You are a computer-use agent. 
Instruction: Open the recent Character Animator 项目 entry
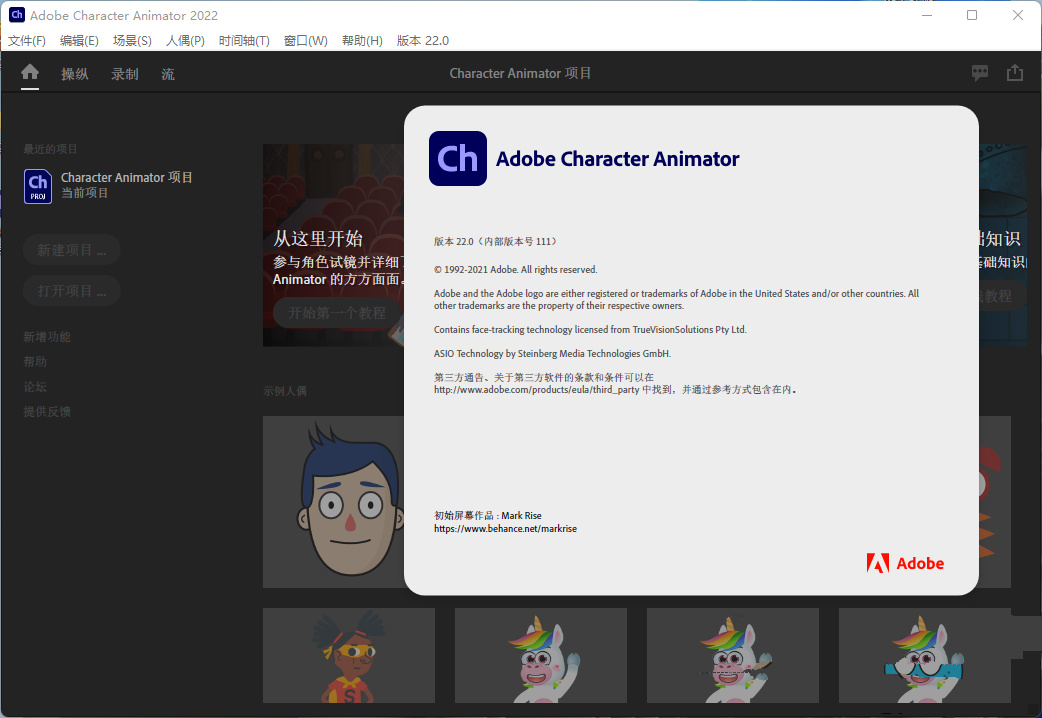[x=108, y=185]
